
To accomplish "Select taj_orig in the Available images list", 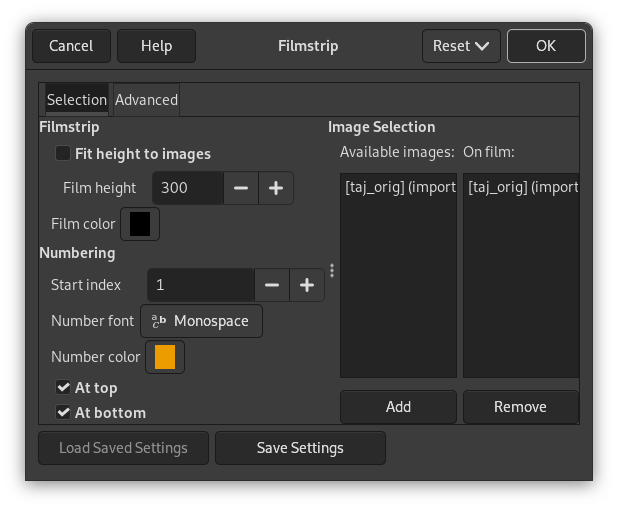I will pyautogui.click(x=398, y=187).
